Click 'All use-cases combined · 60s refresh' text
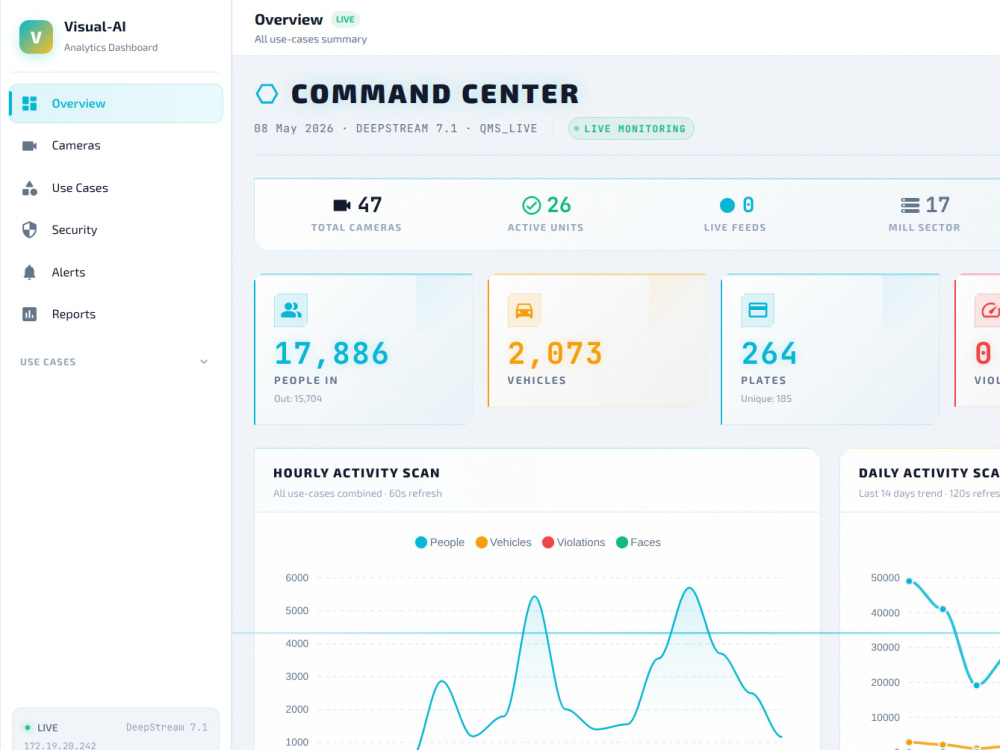This screenshot has height=750, width=1000. (x=357, y=493)
